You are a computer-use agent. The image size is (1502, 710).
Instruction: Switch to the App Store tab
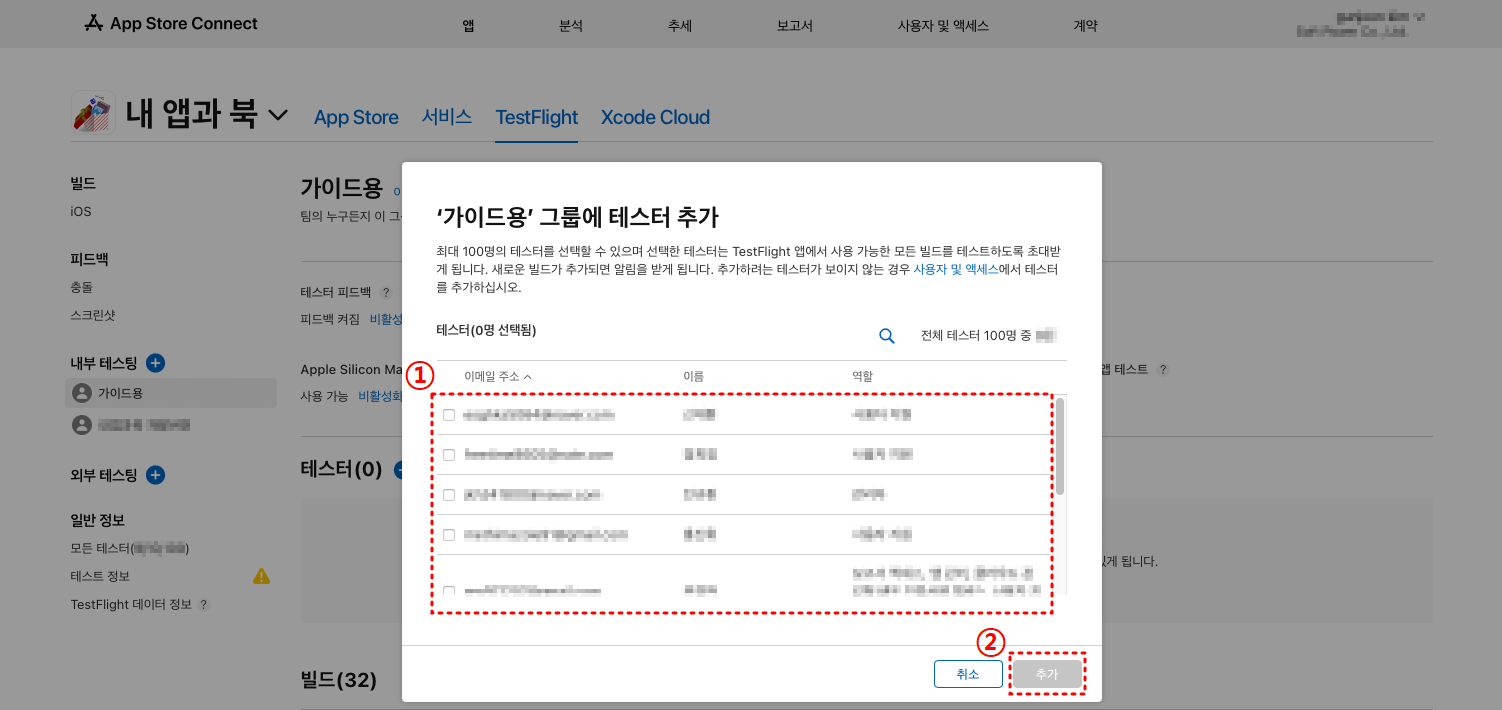point(356,117)
